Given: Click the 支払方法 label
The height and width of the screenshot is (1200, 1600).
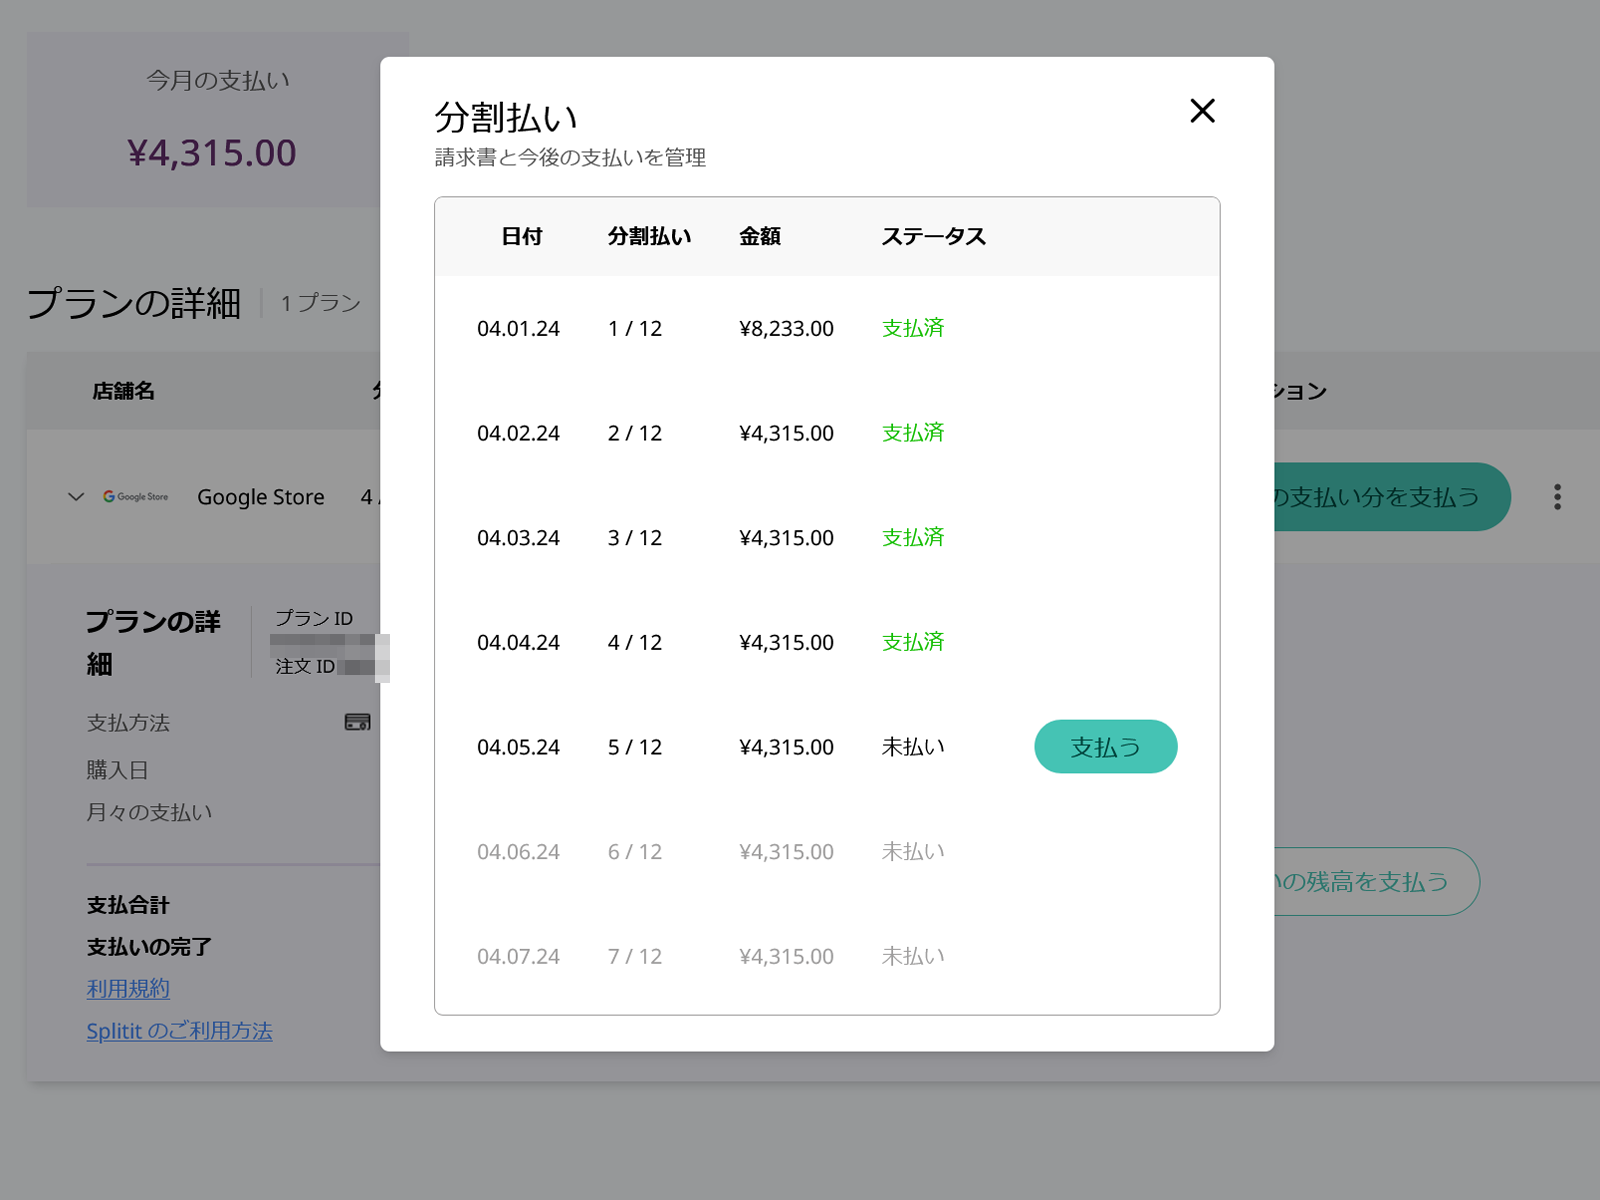Looking at the screenshot, I should (x=128, y=723).
